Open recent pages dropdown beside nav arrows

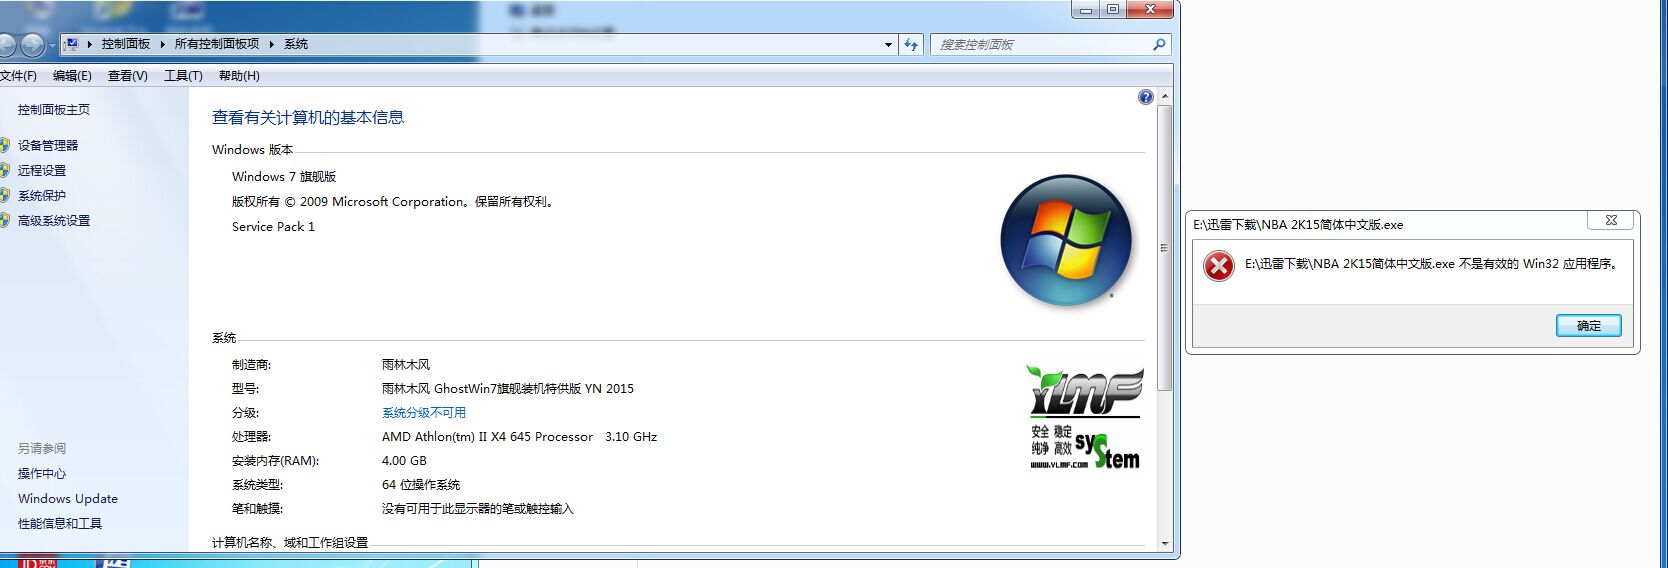[52, 46]
